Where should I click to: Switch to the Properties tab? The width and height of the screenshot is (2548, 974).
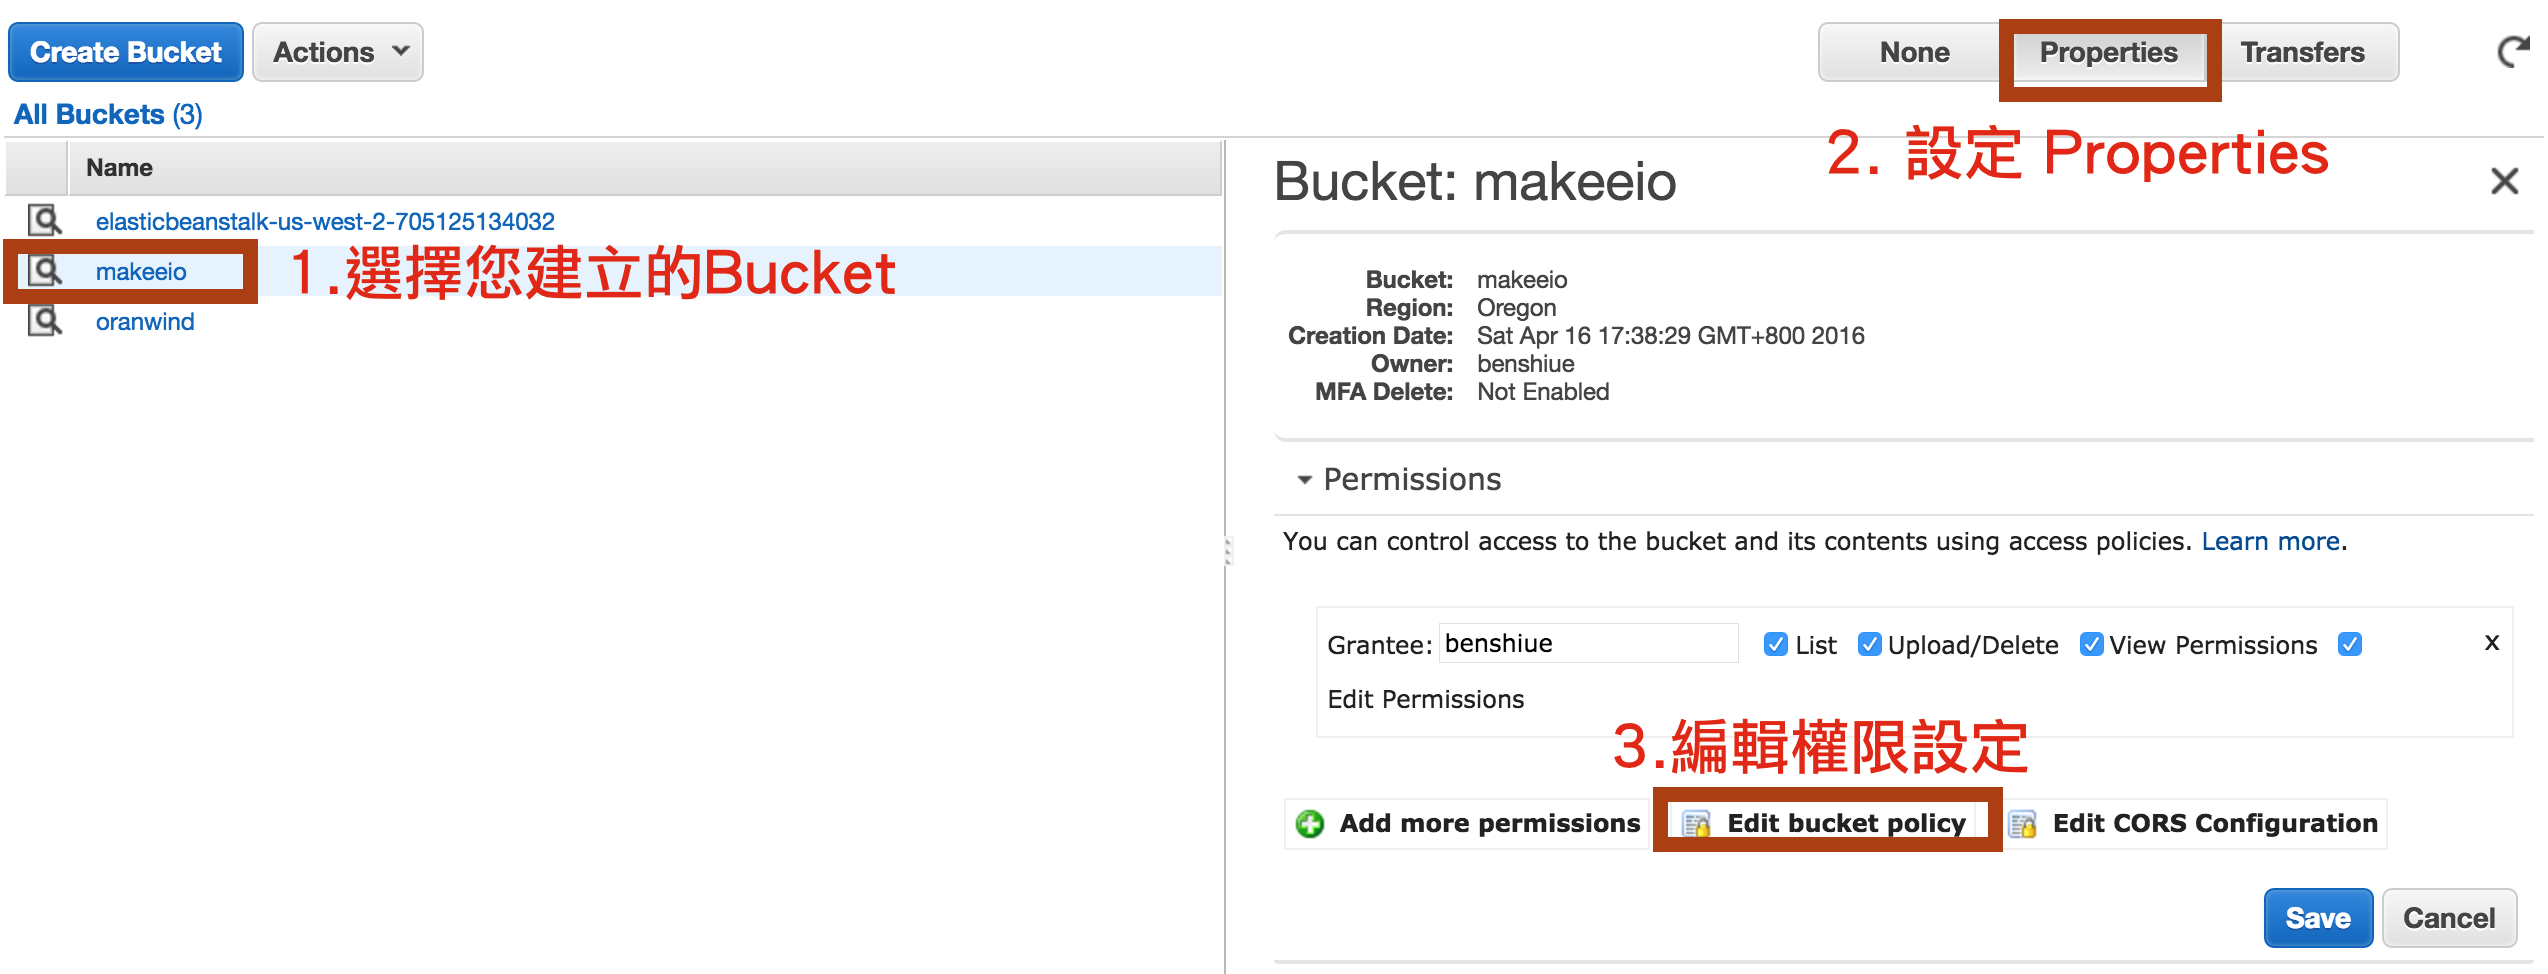click(x=2108, y=52)
